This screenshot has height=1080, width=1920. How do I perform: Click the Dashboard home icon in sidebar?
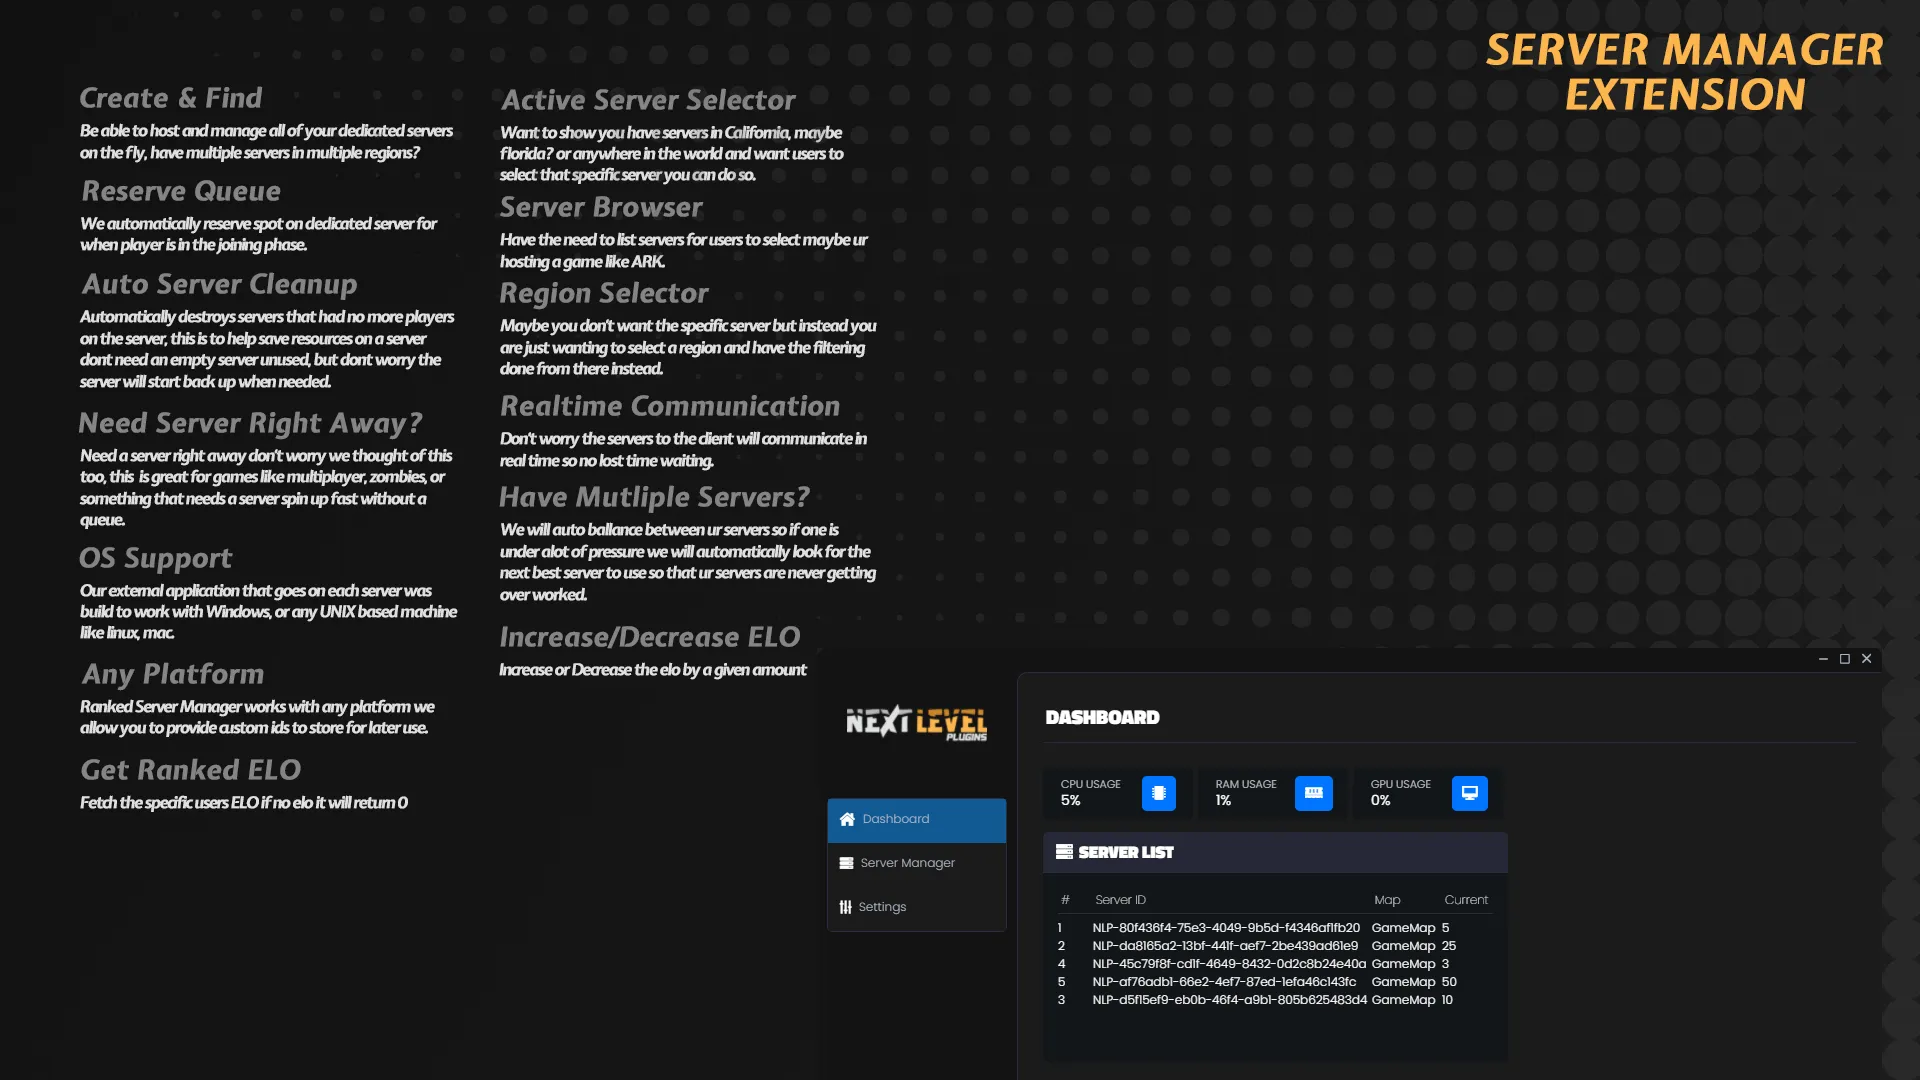pos(847,819)
